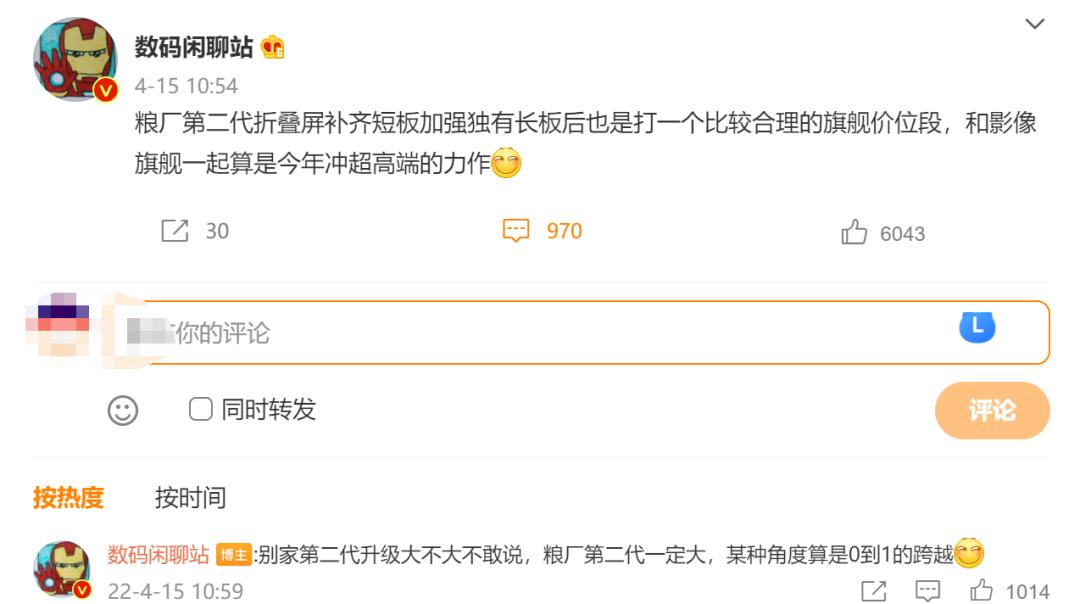Click the crown membership badge beside username

[x=273, y=47]
